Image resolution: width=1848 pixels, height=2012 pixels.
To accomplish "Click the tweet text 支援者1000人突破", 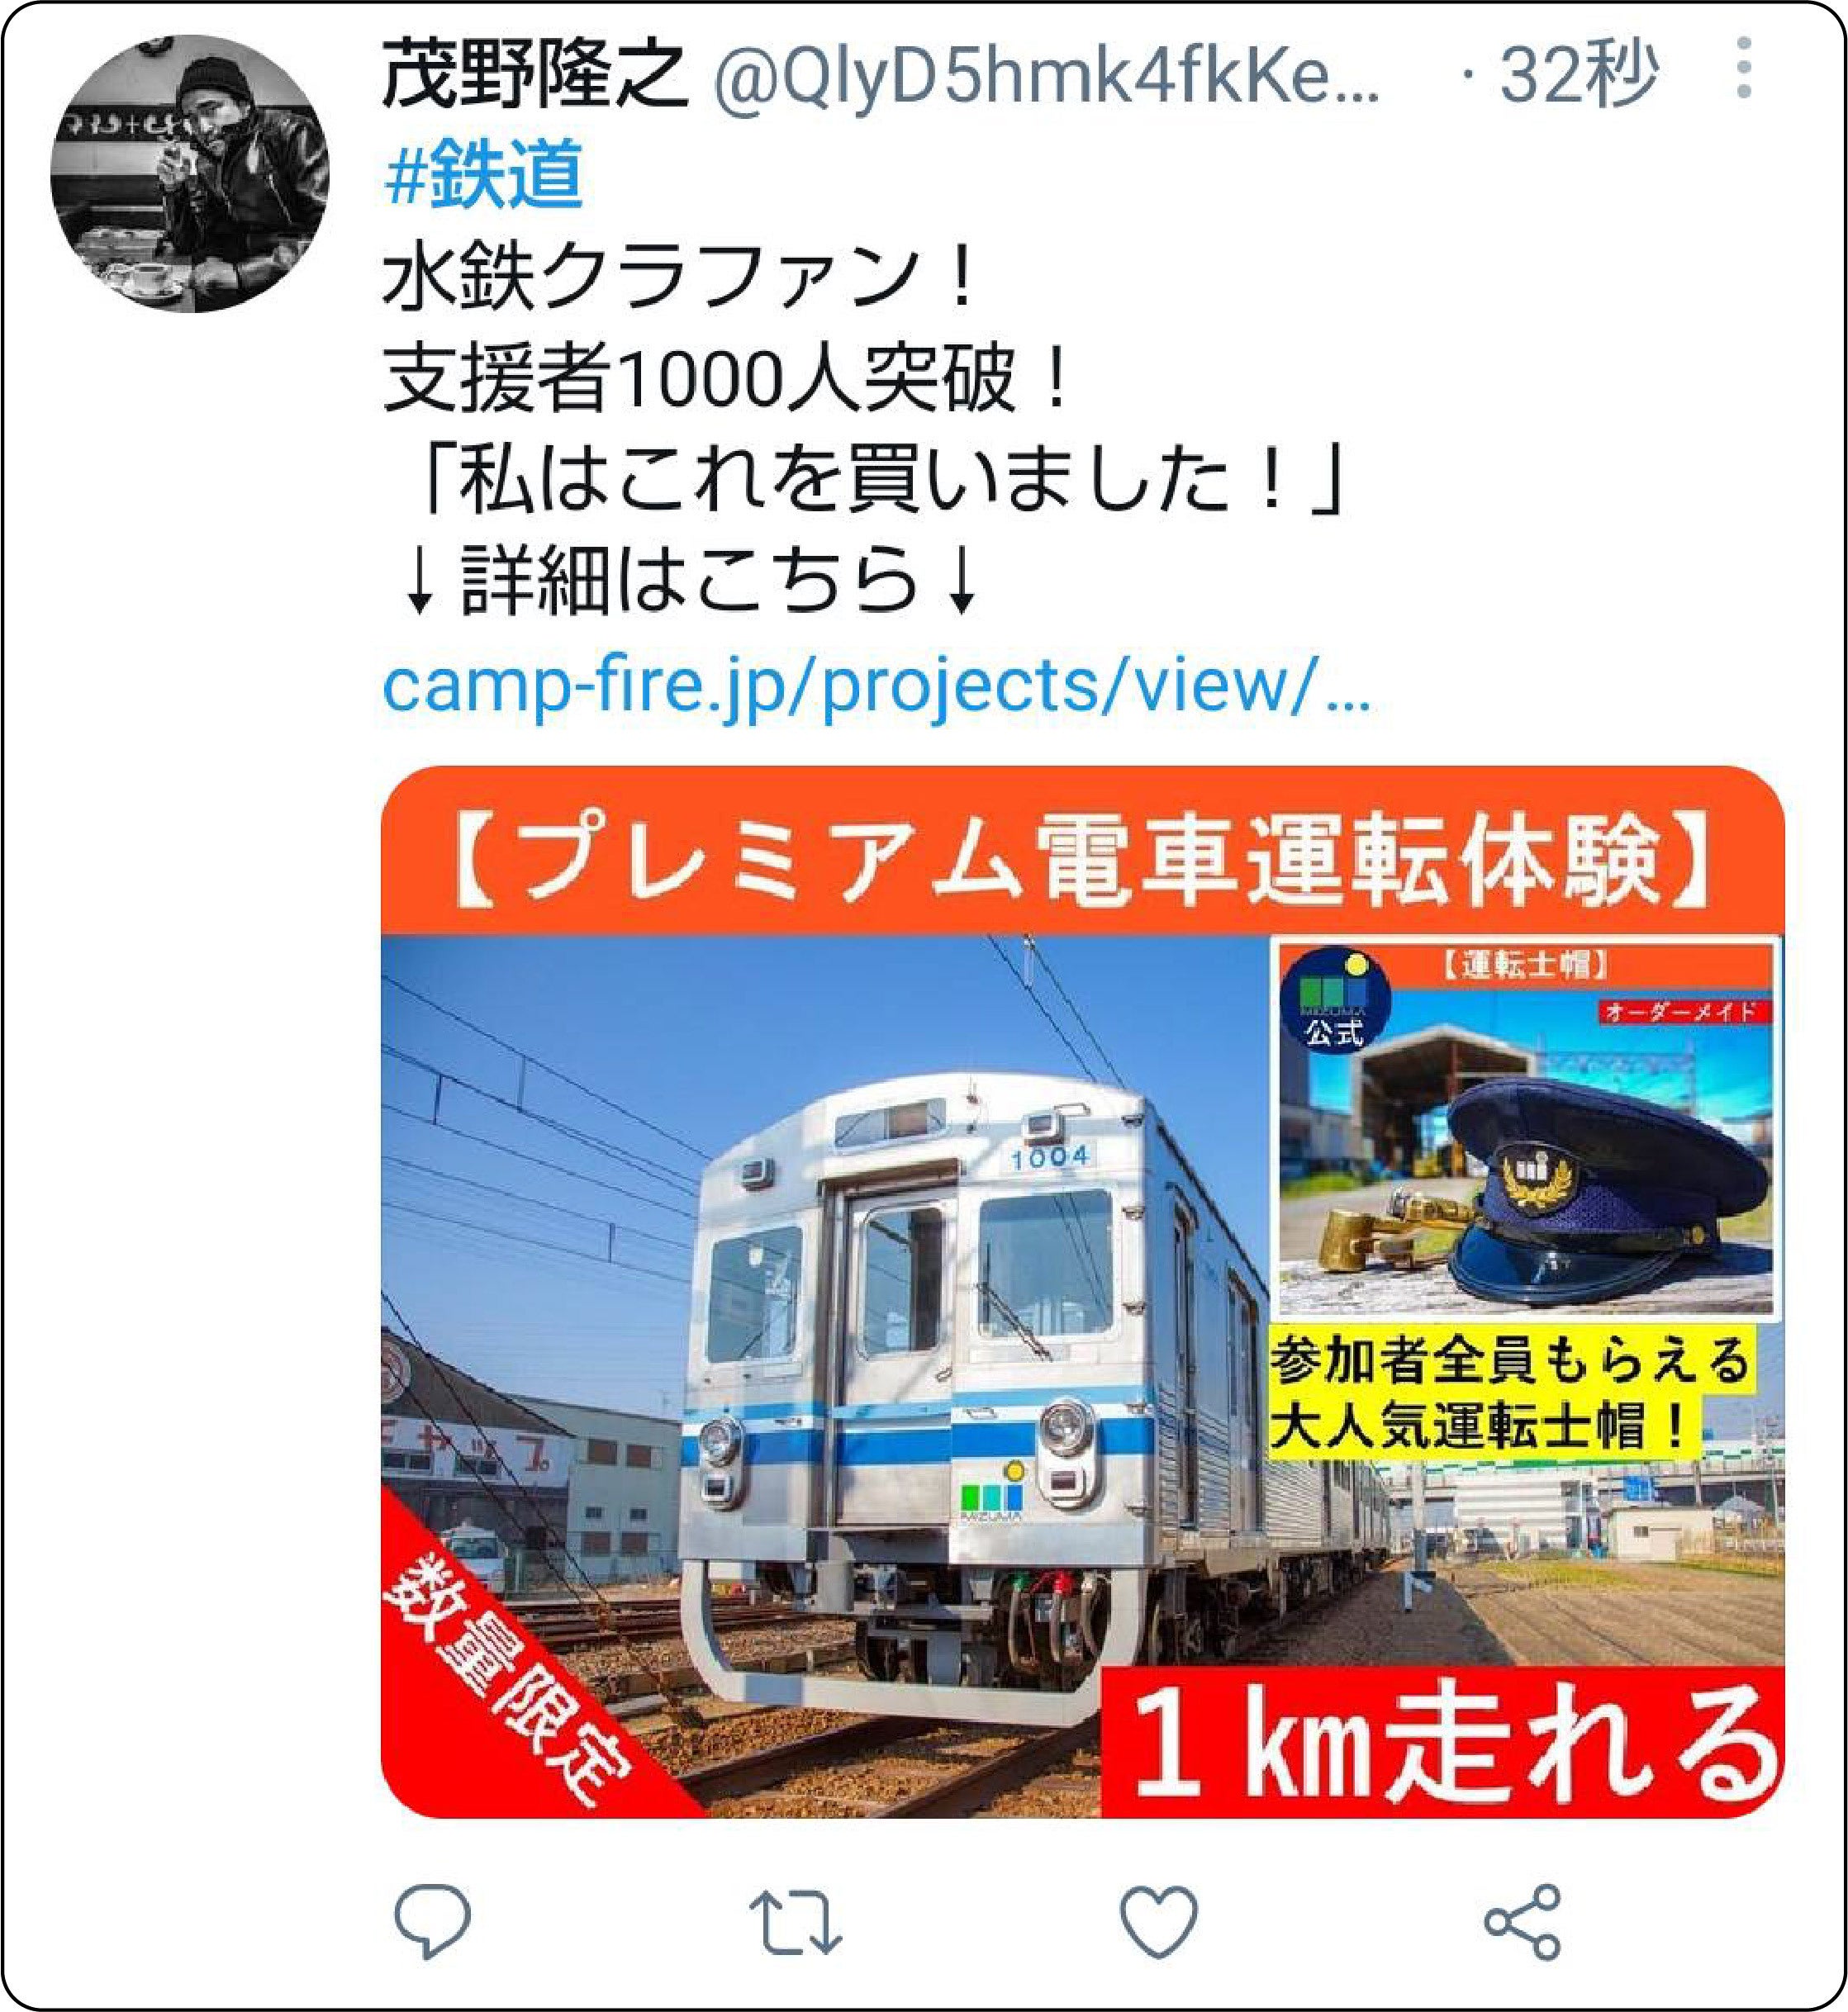I will pyautogui.click(x=728, y=381).
